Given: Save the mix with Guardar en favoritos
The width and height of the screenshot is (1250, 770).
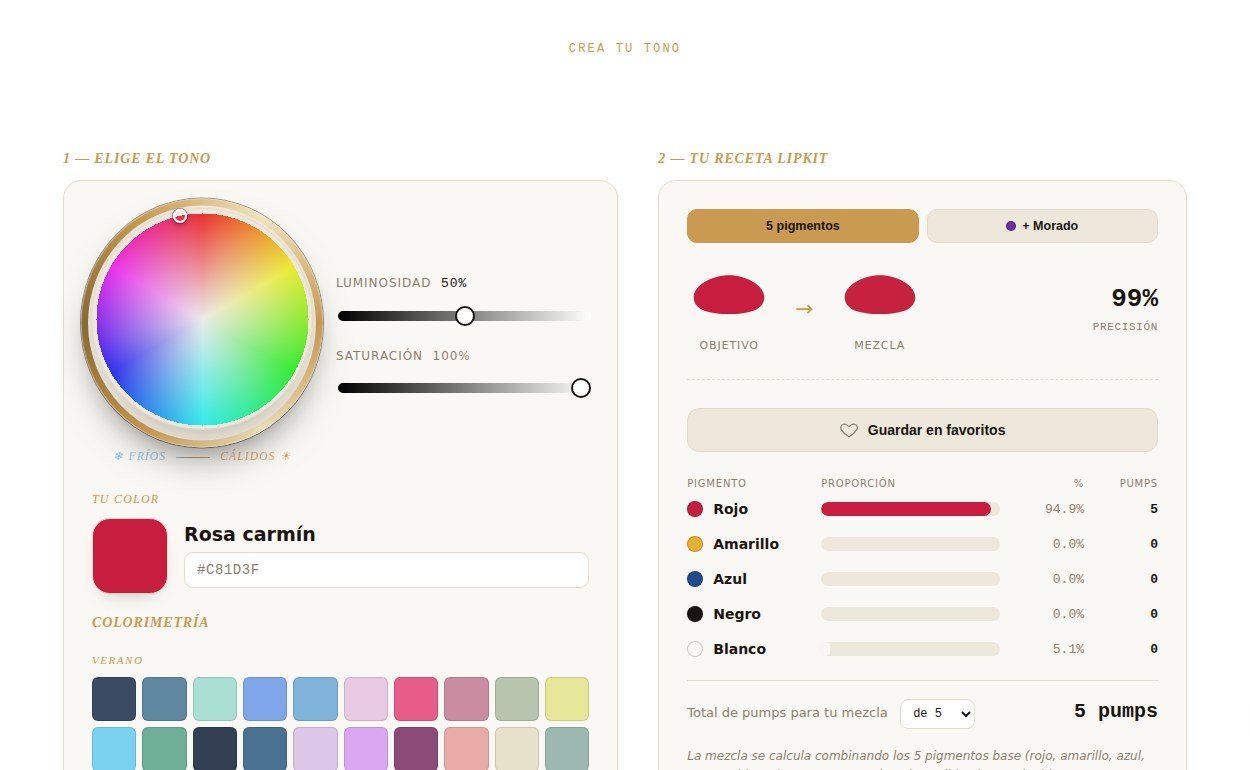Looking at the screenshot, I should click(x=922, y=430).
